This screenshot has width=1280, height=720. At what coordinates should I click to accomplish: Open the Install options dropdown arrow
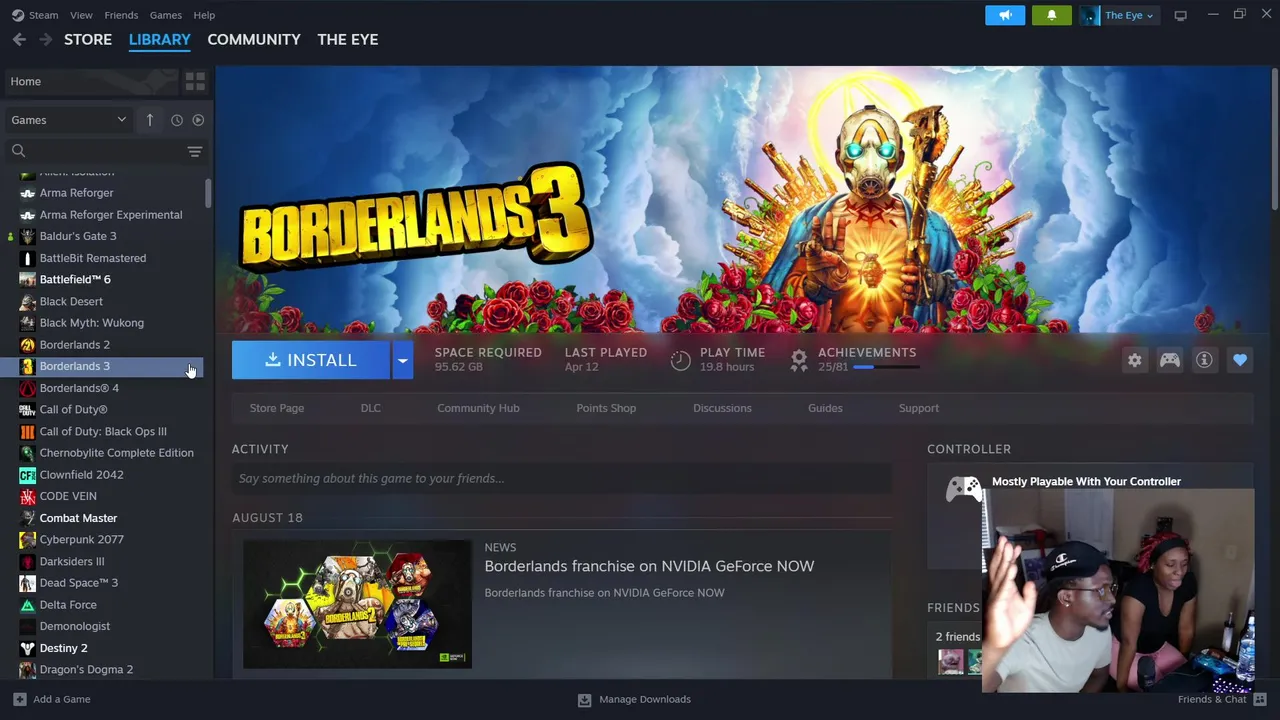(x=402, y=360)
